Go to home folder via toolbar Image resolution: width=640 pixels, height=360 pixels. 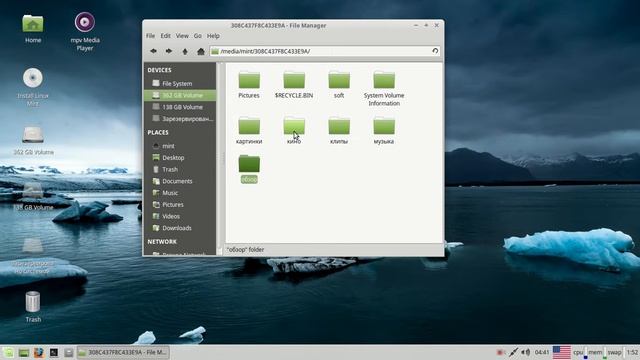pyautogui.click(x=200, y=51)
